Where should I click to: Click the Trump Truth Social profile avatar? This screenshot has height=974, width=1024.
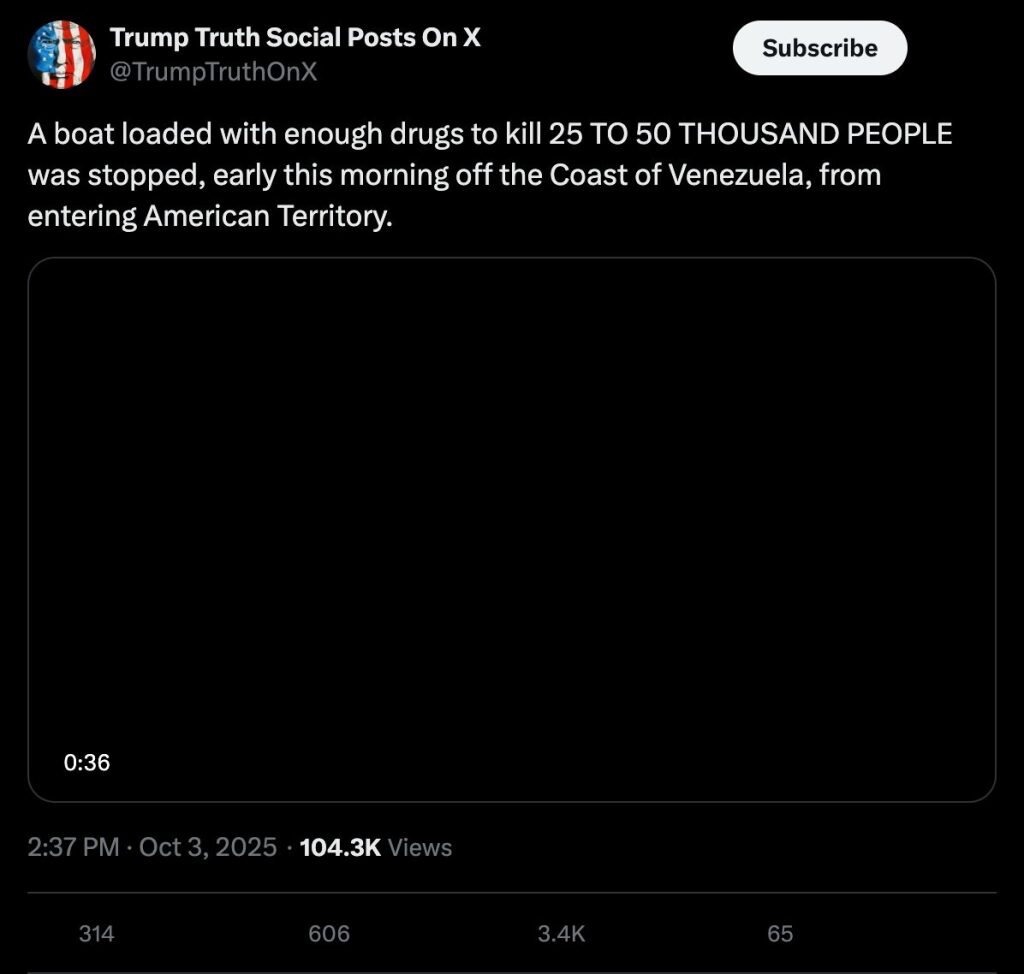click(61, 55)
